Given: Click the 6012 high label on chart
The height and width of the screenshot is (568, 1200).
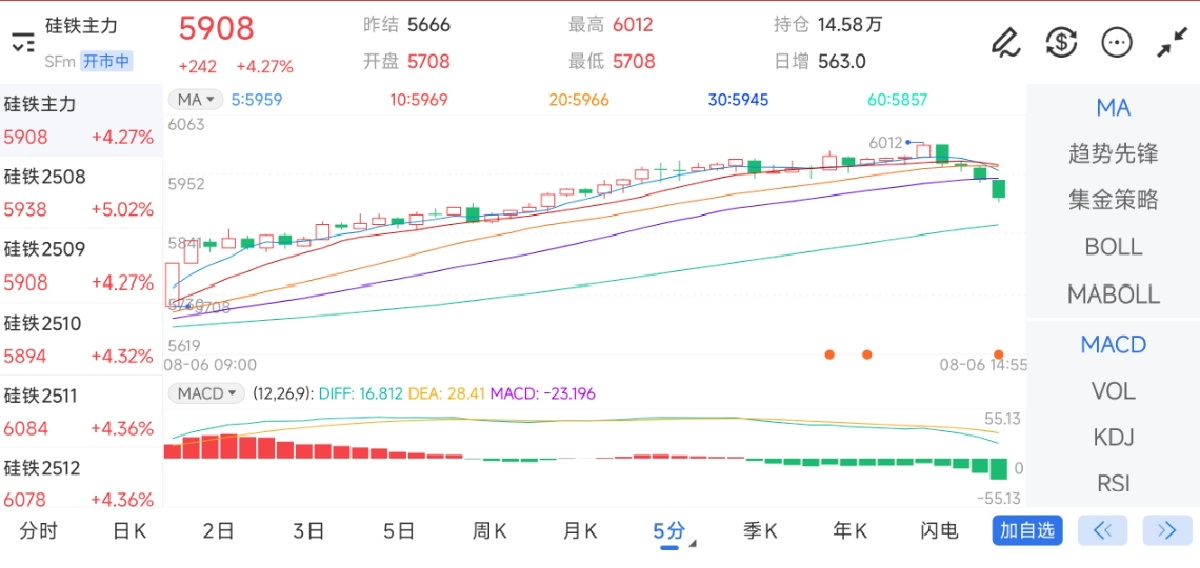Looking at the screenshot, I should point(885,143).
